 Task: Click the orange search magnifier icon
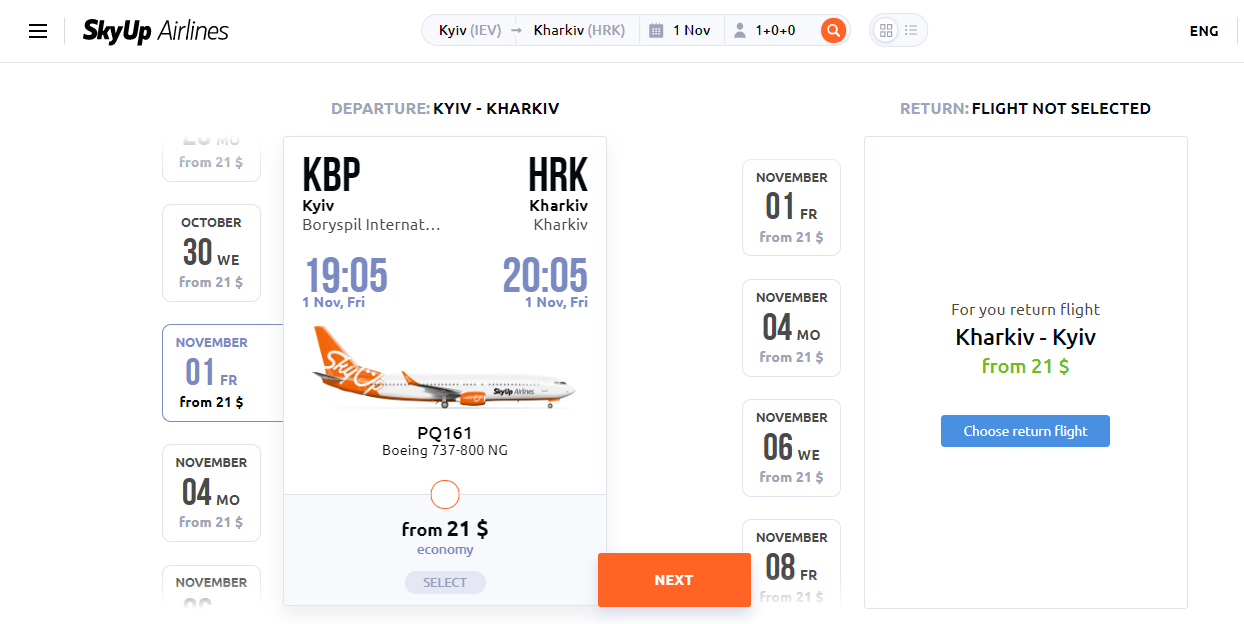tap(833, 30)
